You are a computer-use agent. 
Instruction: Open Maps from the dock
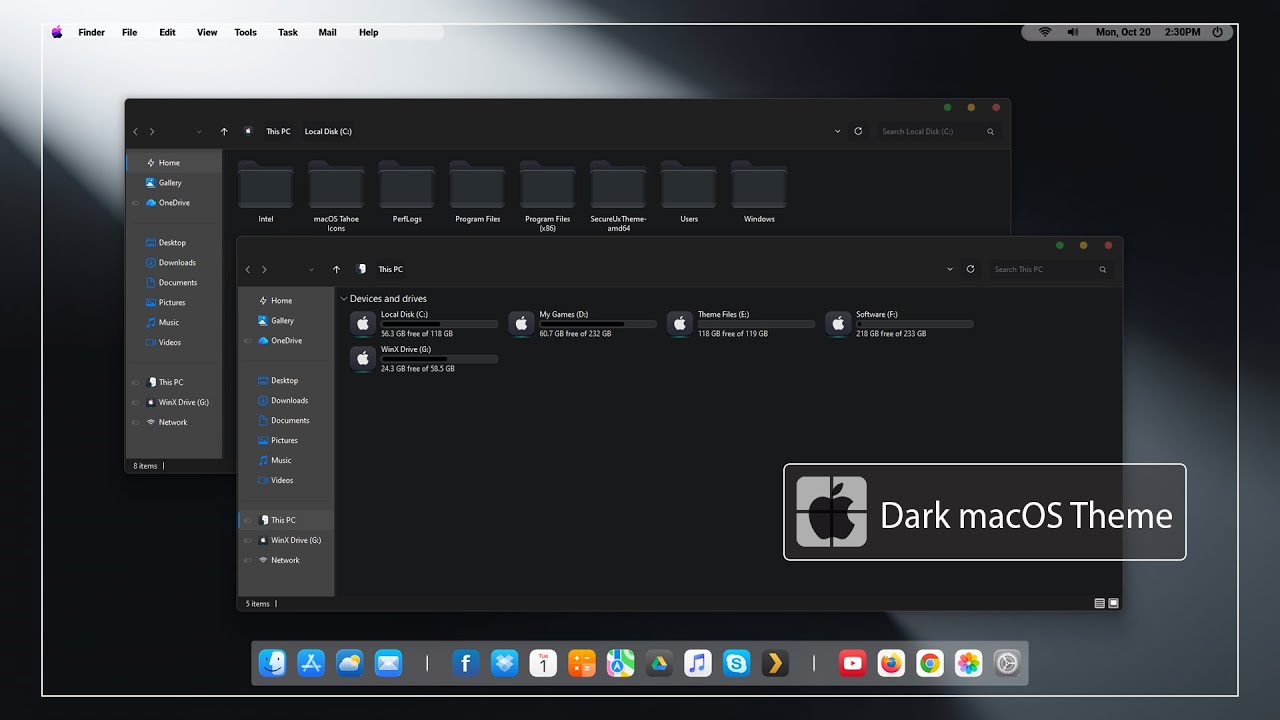pos(620,663)
